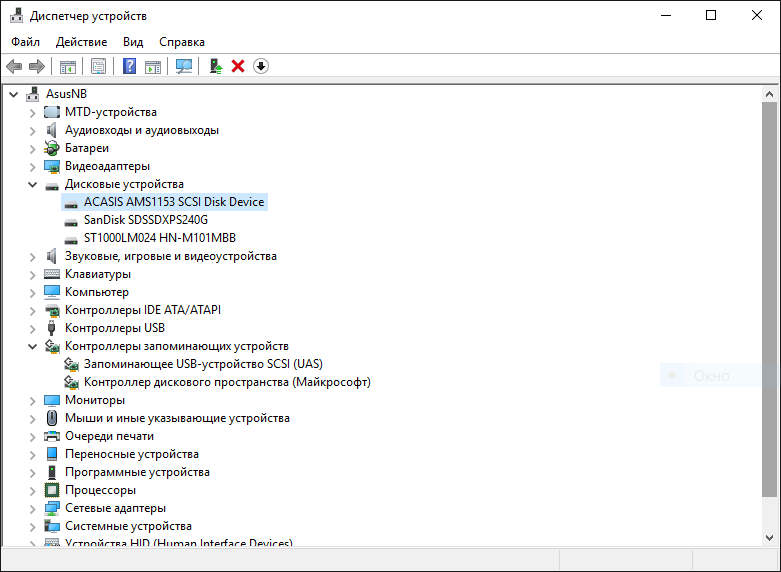This screenshot has width=781, height=572.
Task: Collapse the AsusNB root node
Action: pyautogui.click(x=13, y=94)
